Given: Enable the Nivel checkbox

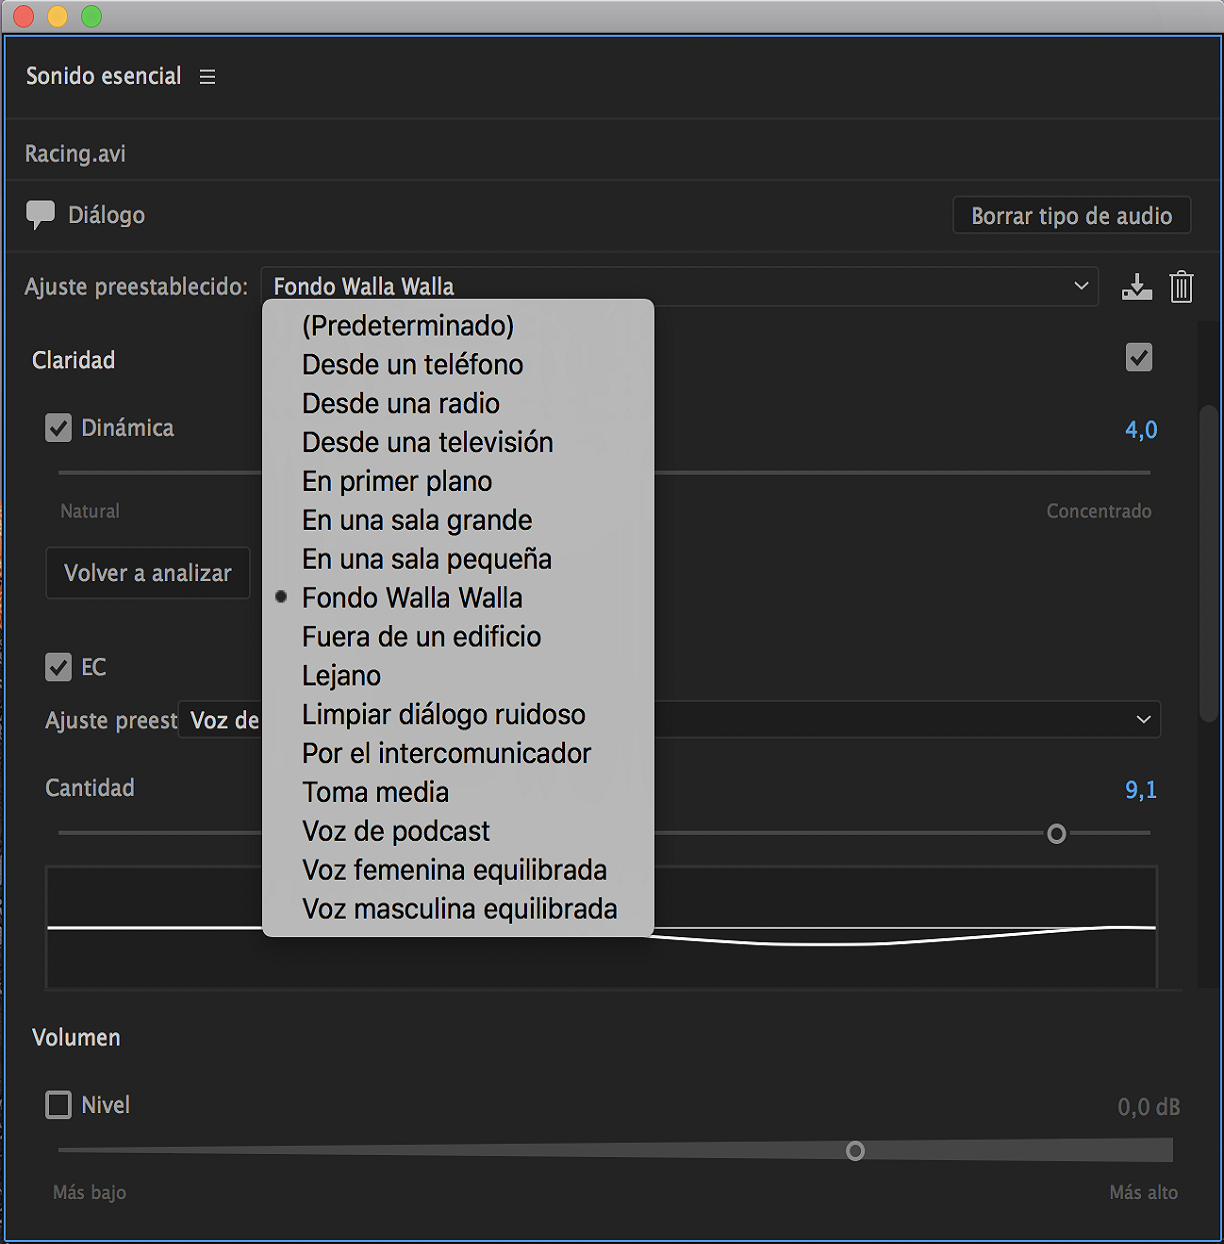Looking at the screenshot, I should (x=59, y=1105).
